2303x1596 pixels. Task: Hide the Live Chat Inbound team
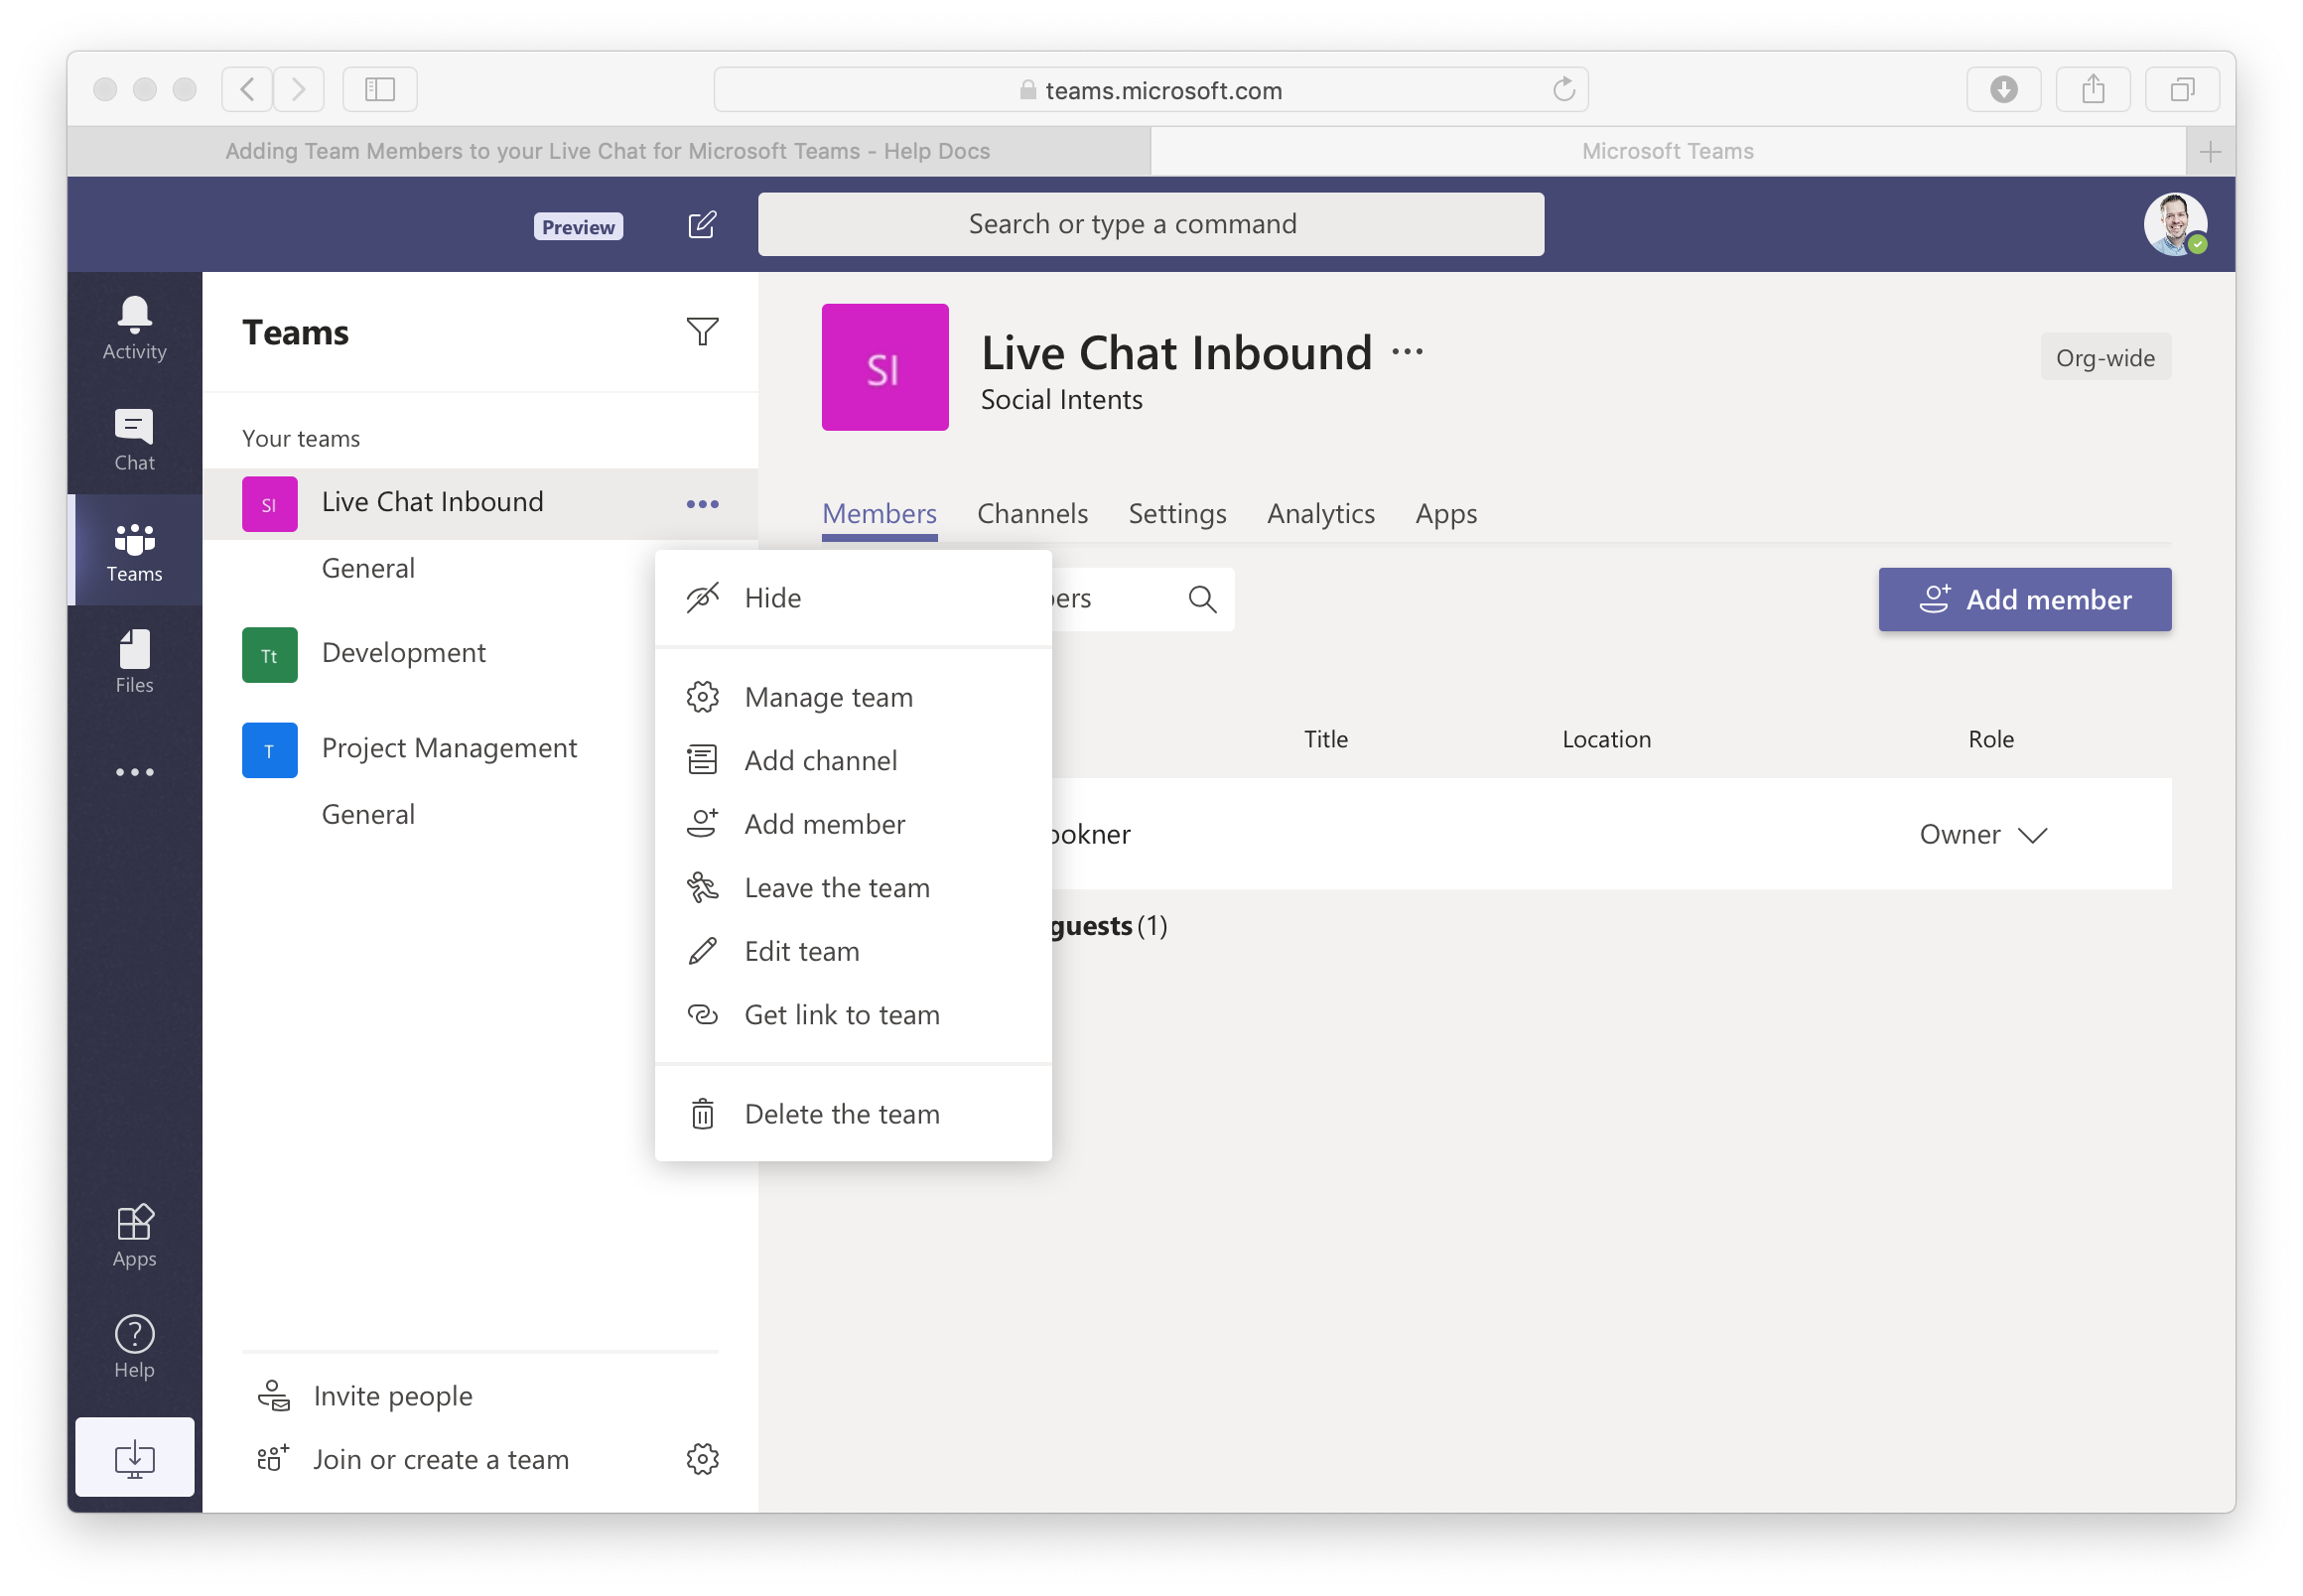pyautogui.click(x=770, y=597)
